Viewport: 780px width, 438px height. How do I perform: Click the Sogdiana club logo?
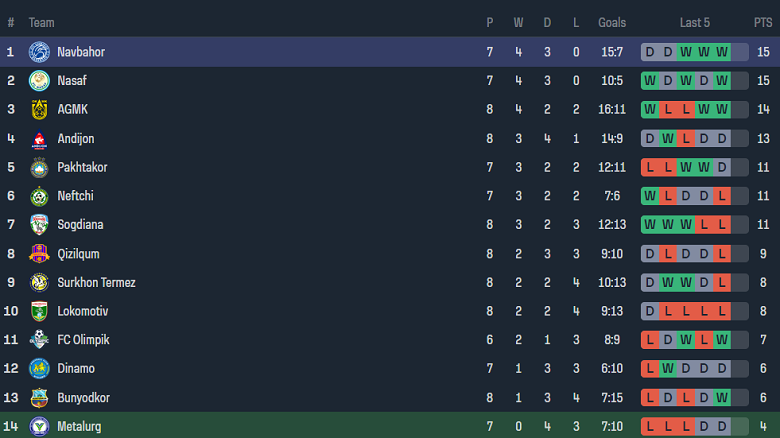[39, 225]
